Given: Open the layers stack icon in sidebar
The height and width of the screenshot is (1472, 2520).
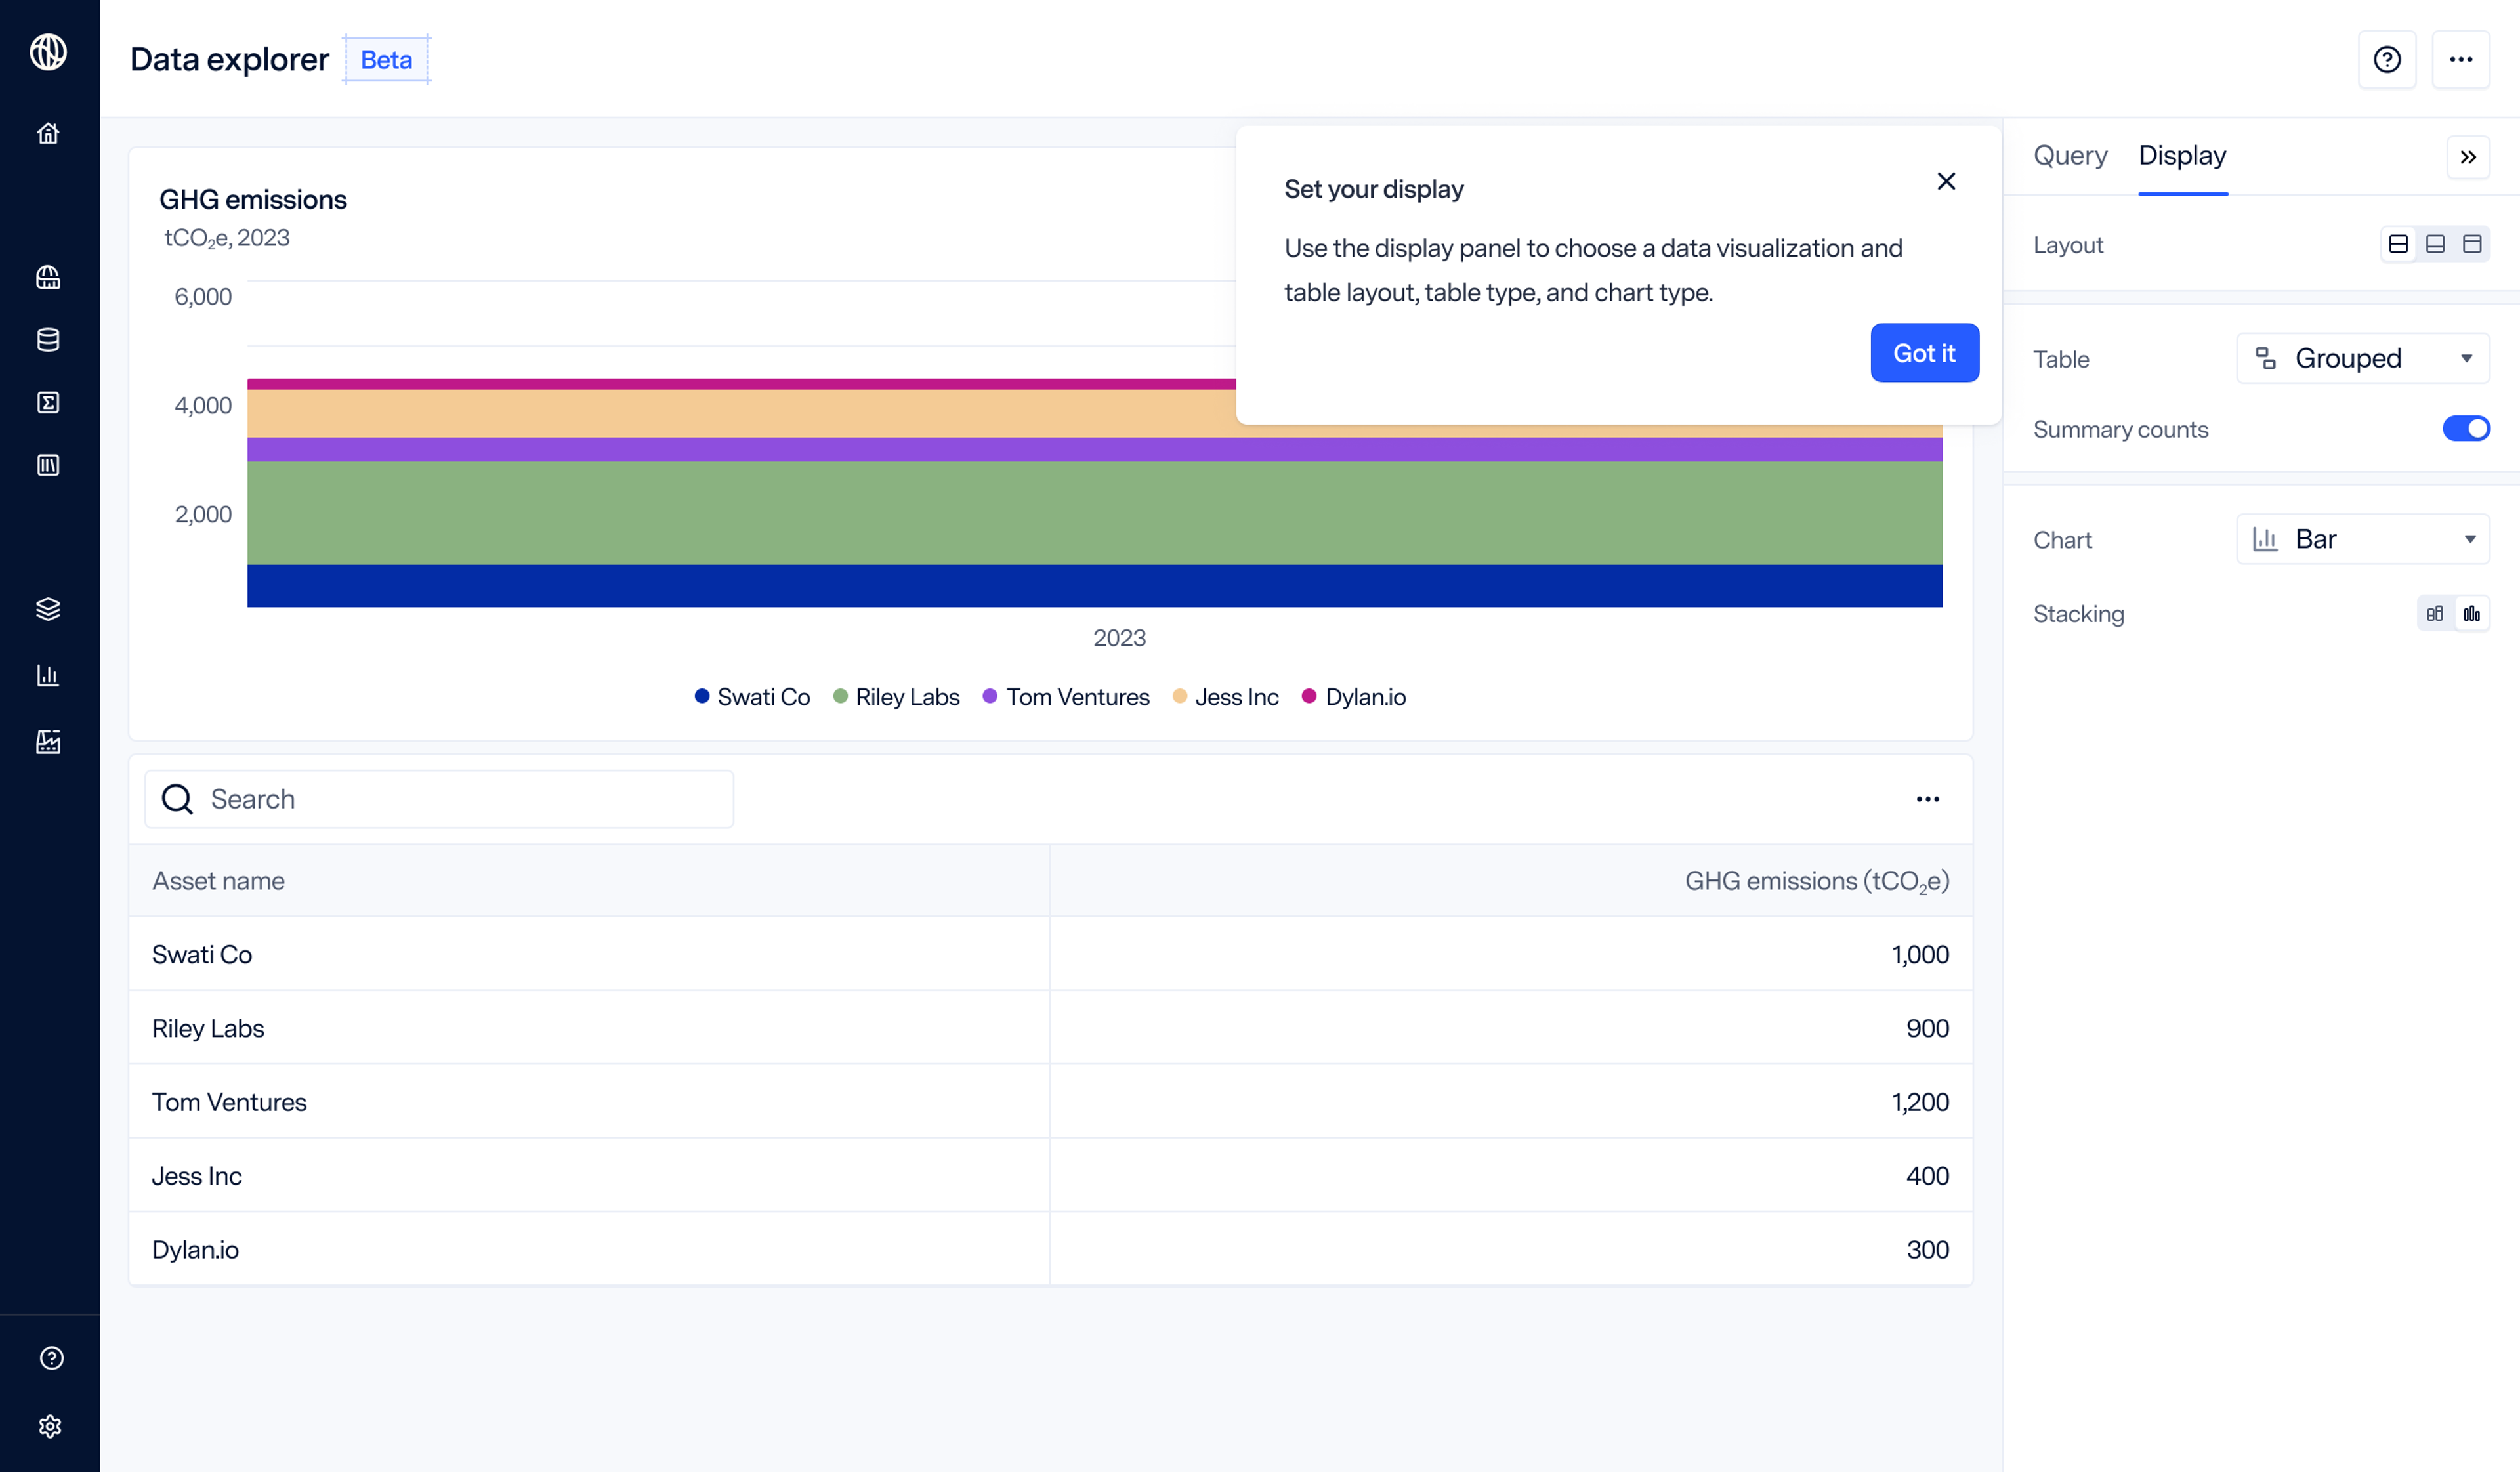Looking at the screenshot, I should point(48,609).
